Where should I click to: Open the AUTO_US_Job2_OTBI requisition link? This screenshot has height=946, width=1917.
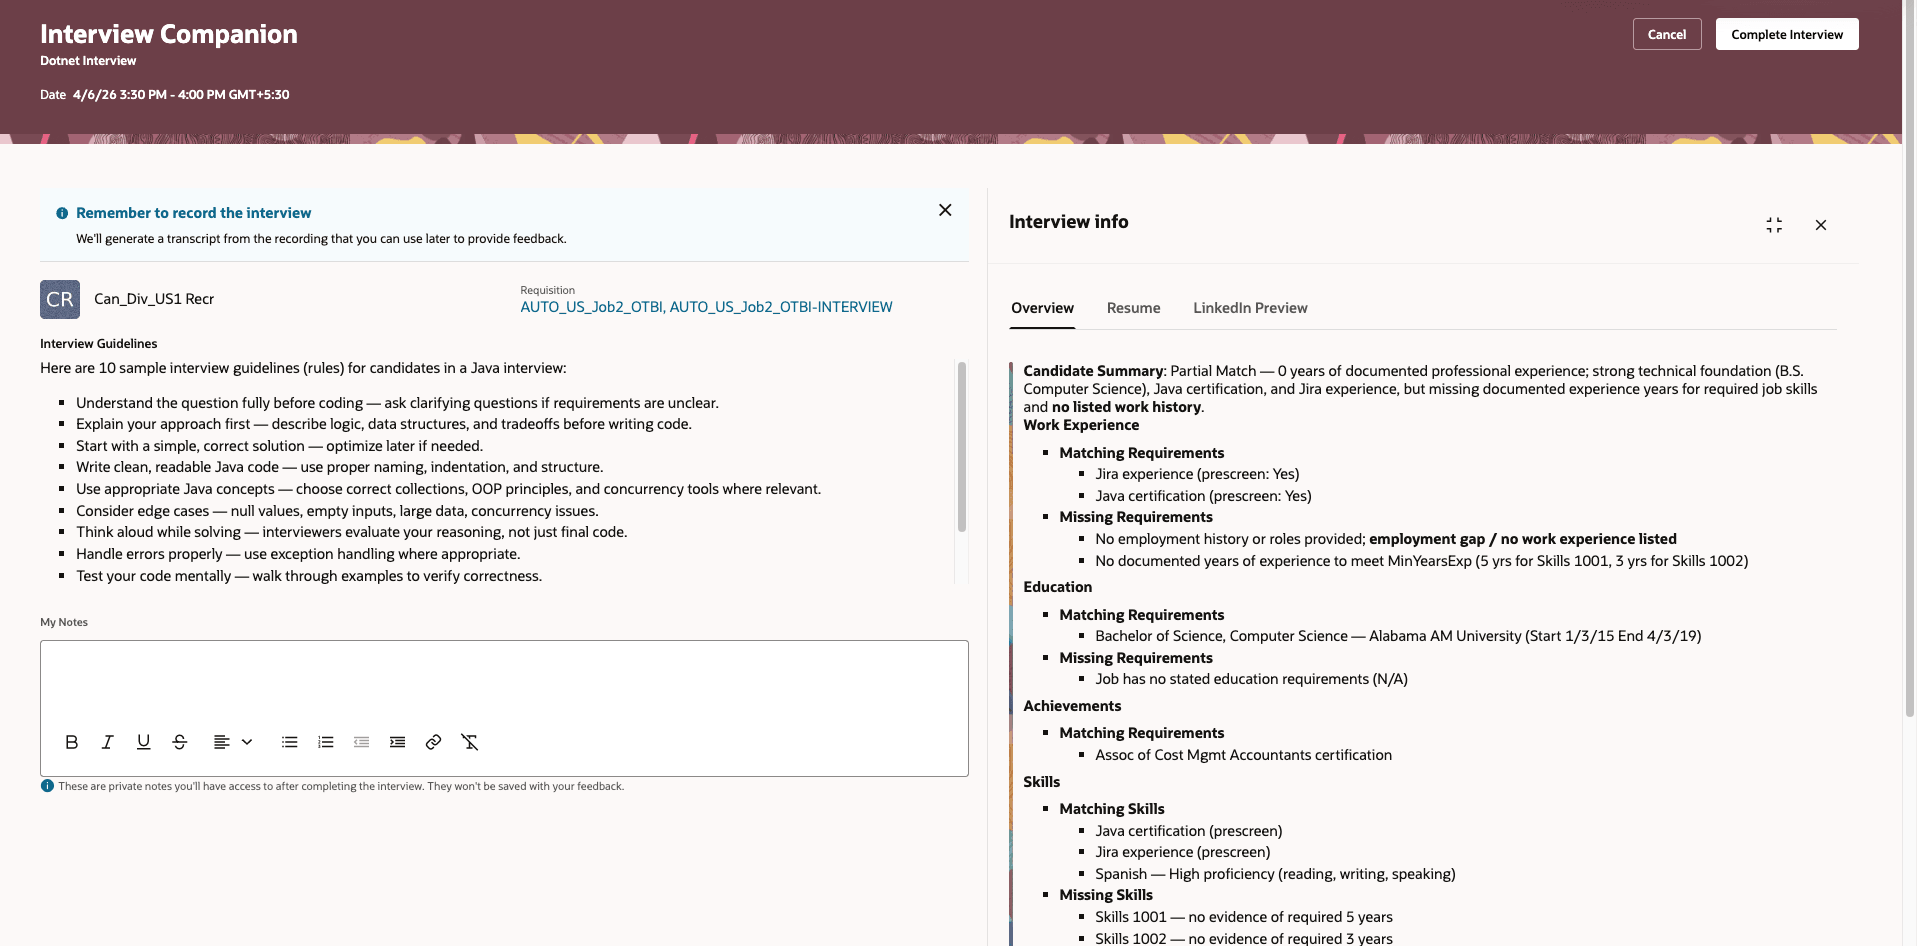[x=706, y=307]
